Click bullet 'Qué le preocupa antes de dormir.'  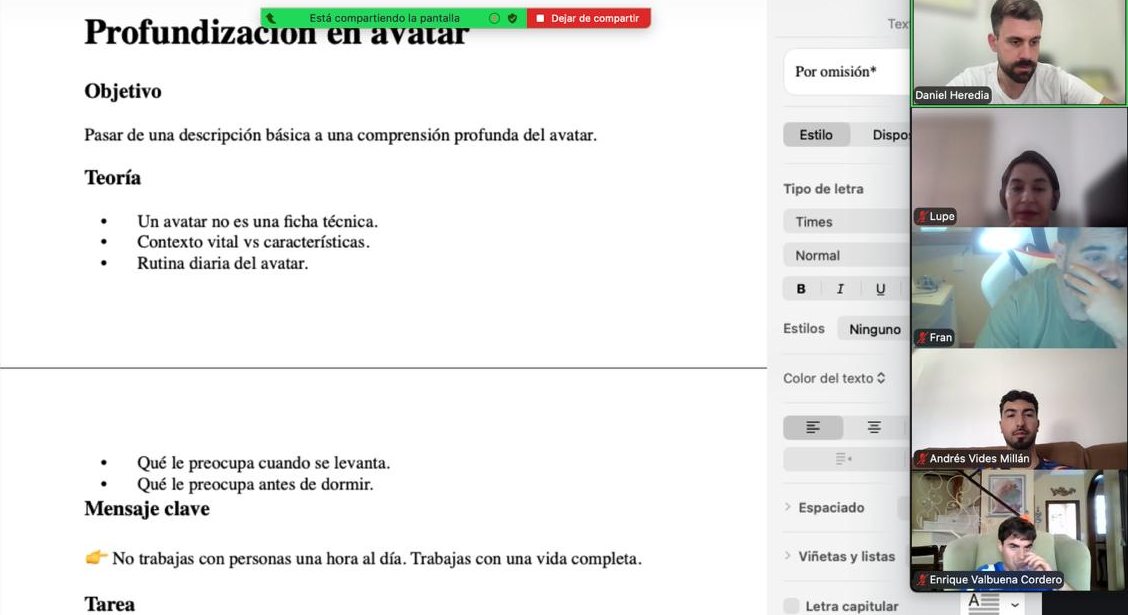[255, 484]
